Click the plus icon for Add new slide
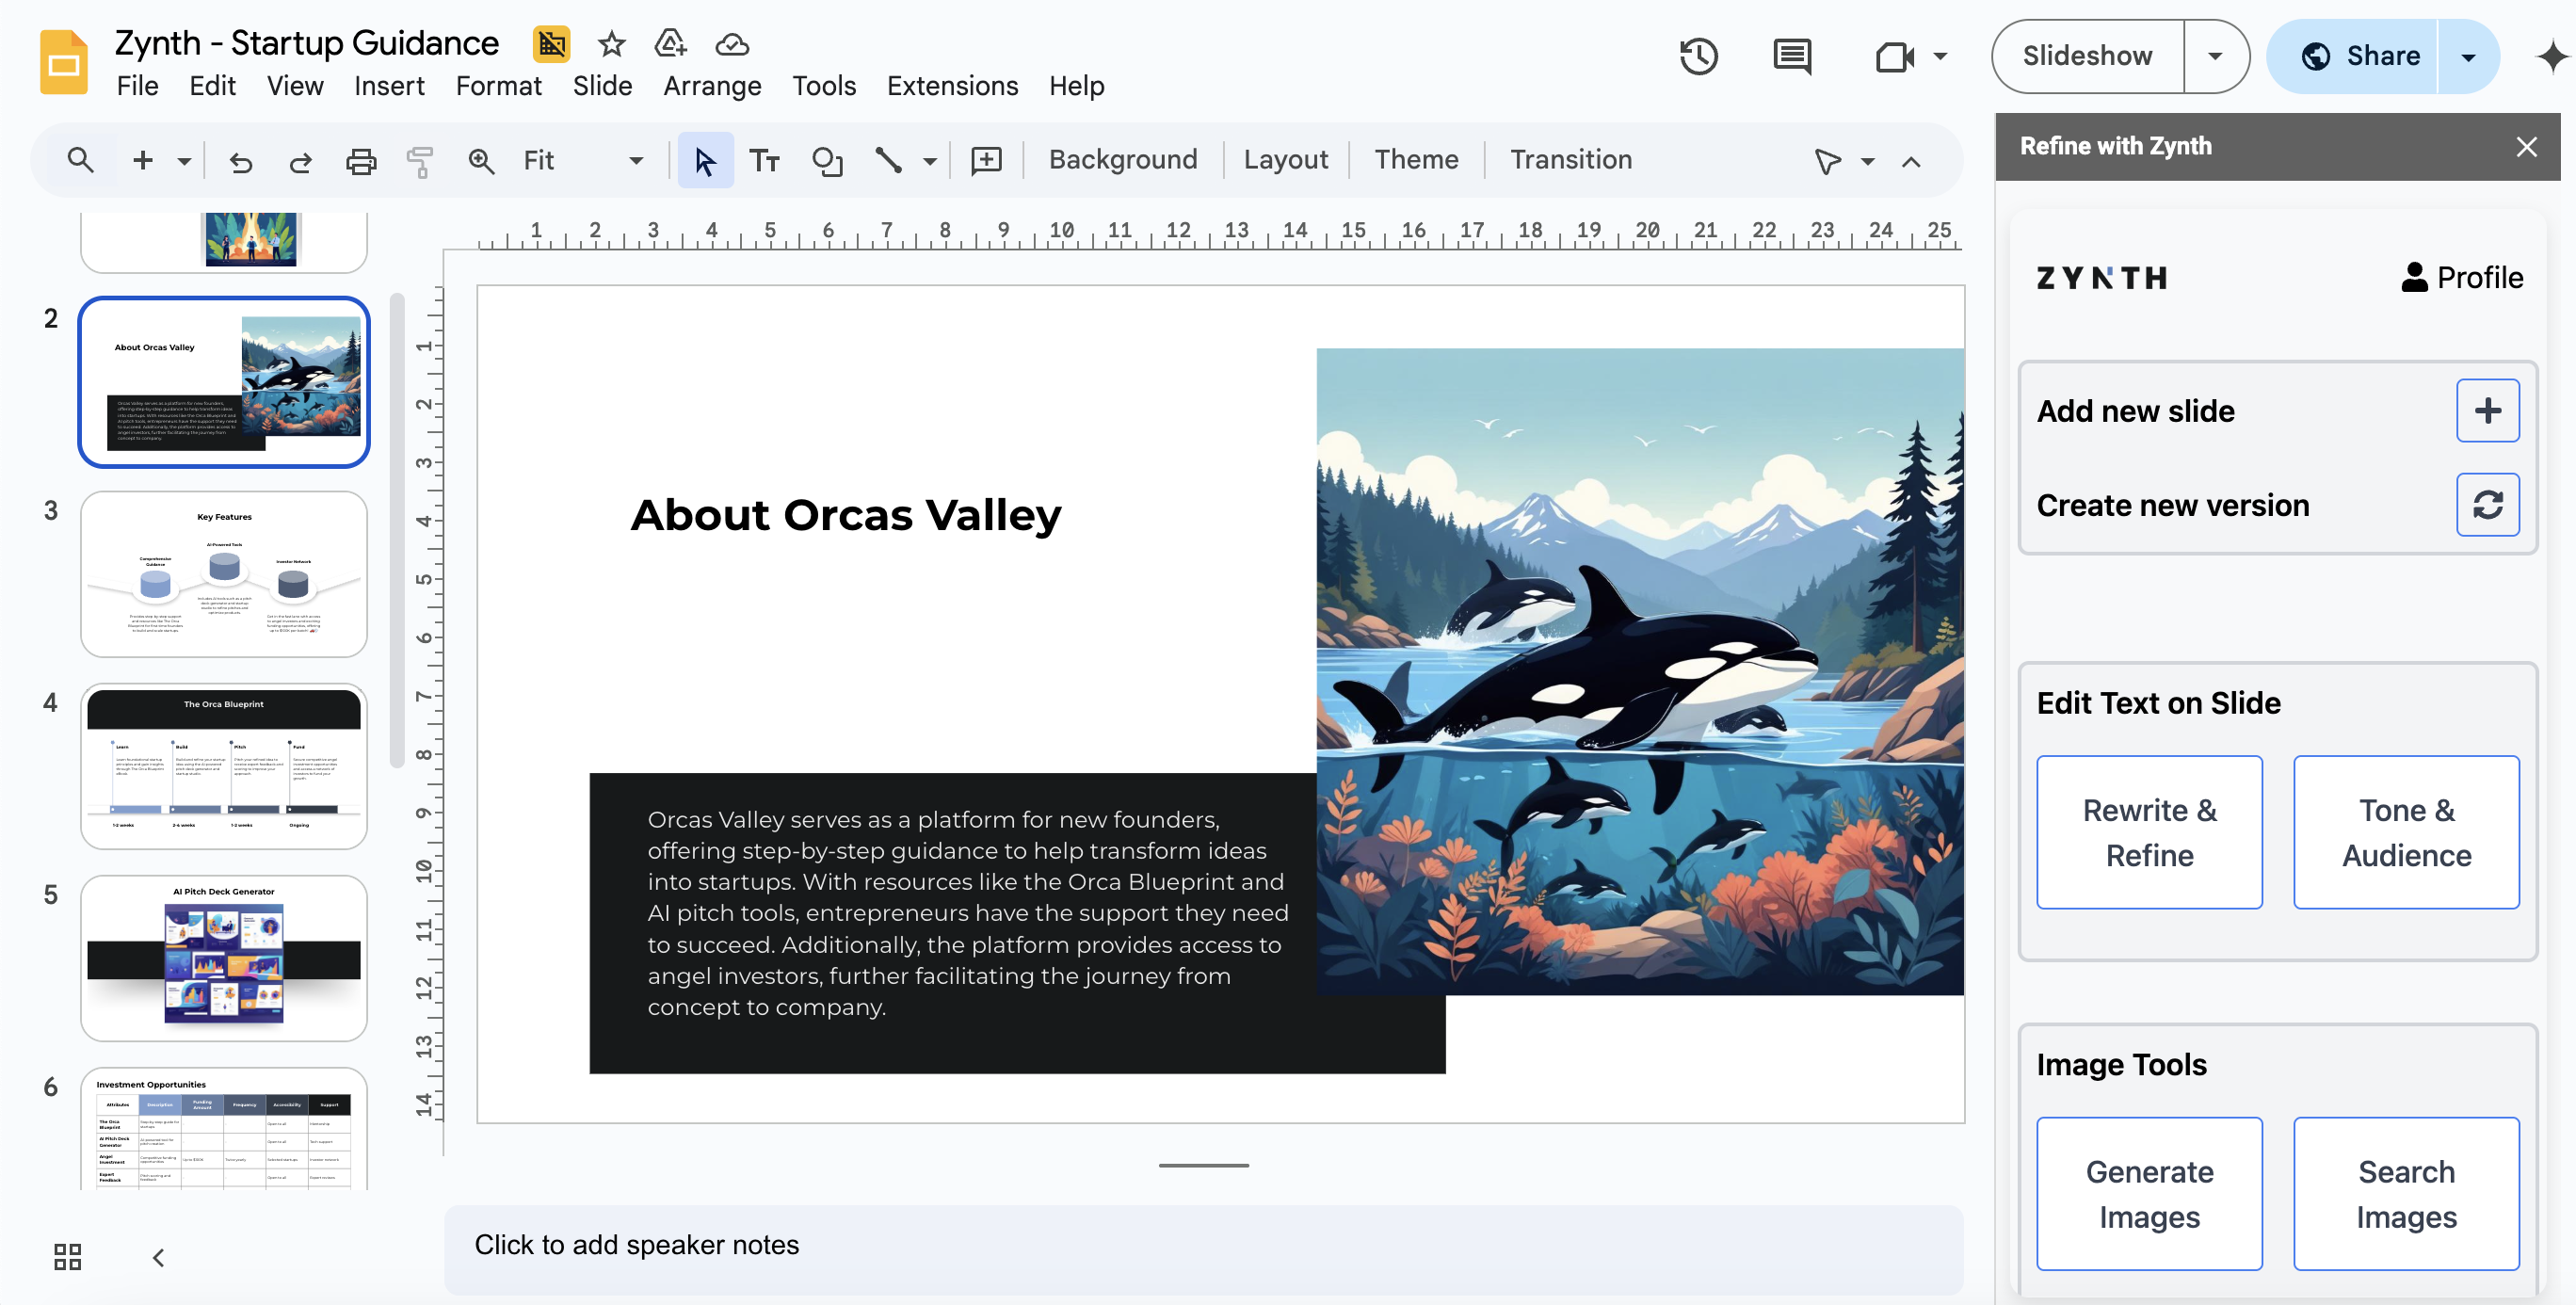2576x1305 pixels. point(2488,410)
